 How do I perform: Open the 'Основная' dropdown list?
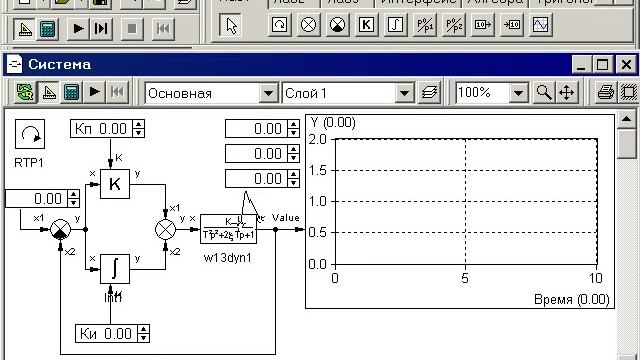(268, 93)
